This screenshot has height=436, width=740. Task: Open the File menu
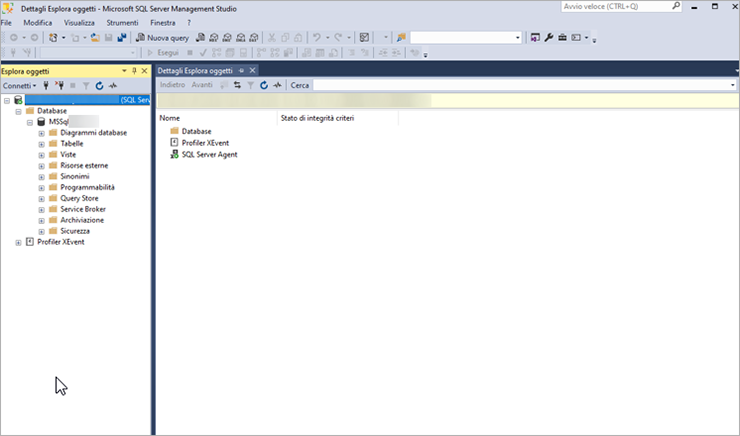pos(6,23)
